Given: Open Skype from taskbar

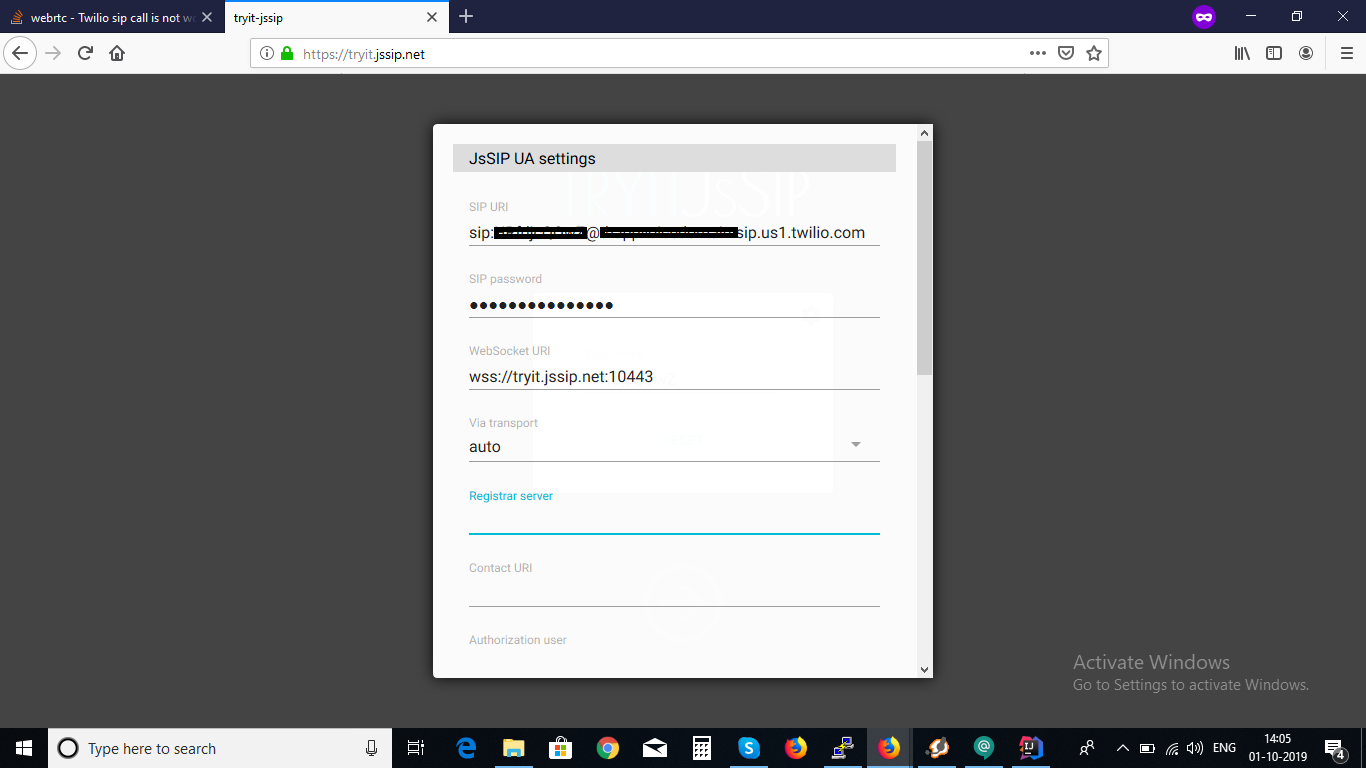Looking at the screenshot, I should (749, 748).
